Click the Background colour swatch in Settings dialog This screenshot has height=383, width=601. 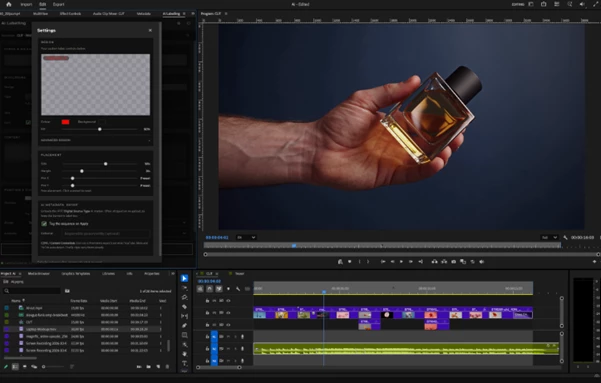coord(102,122)
